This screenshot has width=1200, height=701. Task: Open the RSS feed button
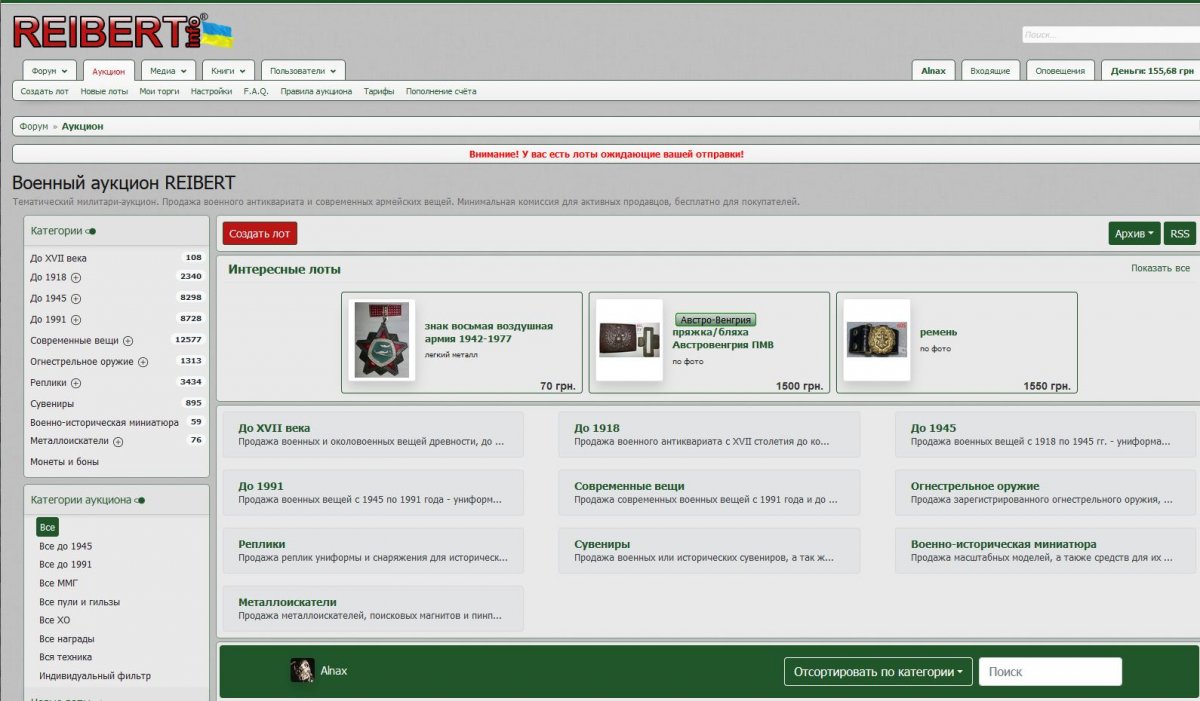click(1180, 233)
